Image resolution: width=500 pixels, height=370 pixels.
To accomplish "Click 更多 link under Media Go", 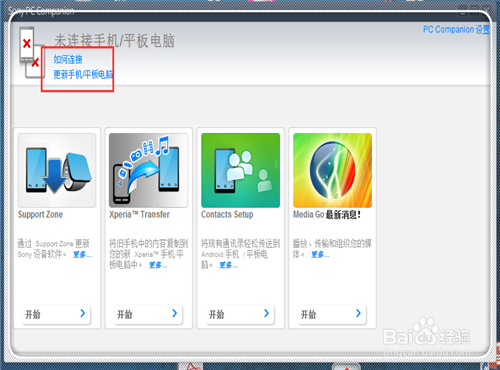I will click(x=320, y=255).
